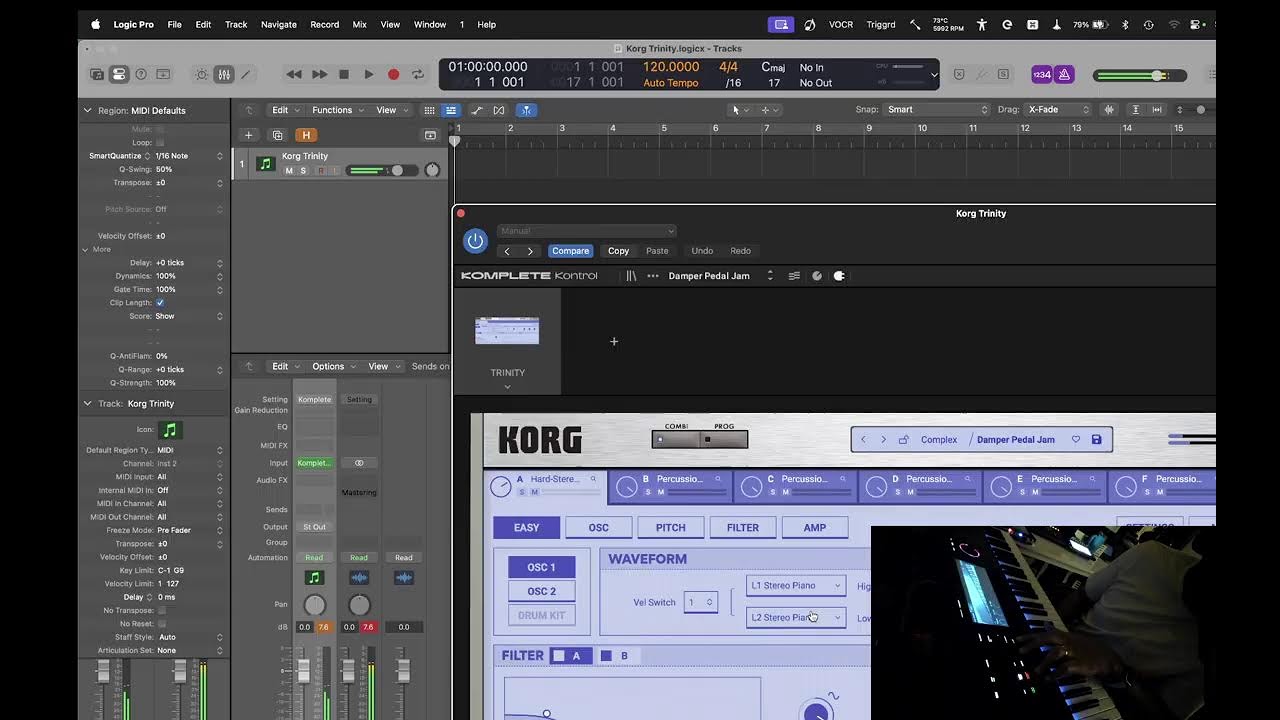Collapse the Region MIDI Defaults section
This screenshot has width=1280, height=720.
[87, 110]
